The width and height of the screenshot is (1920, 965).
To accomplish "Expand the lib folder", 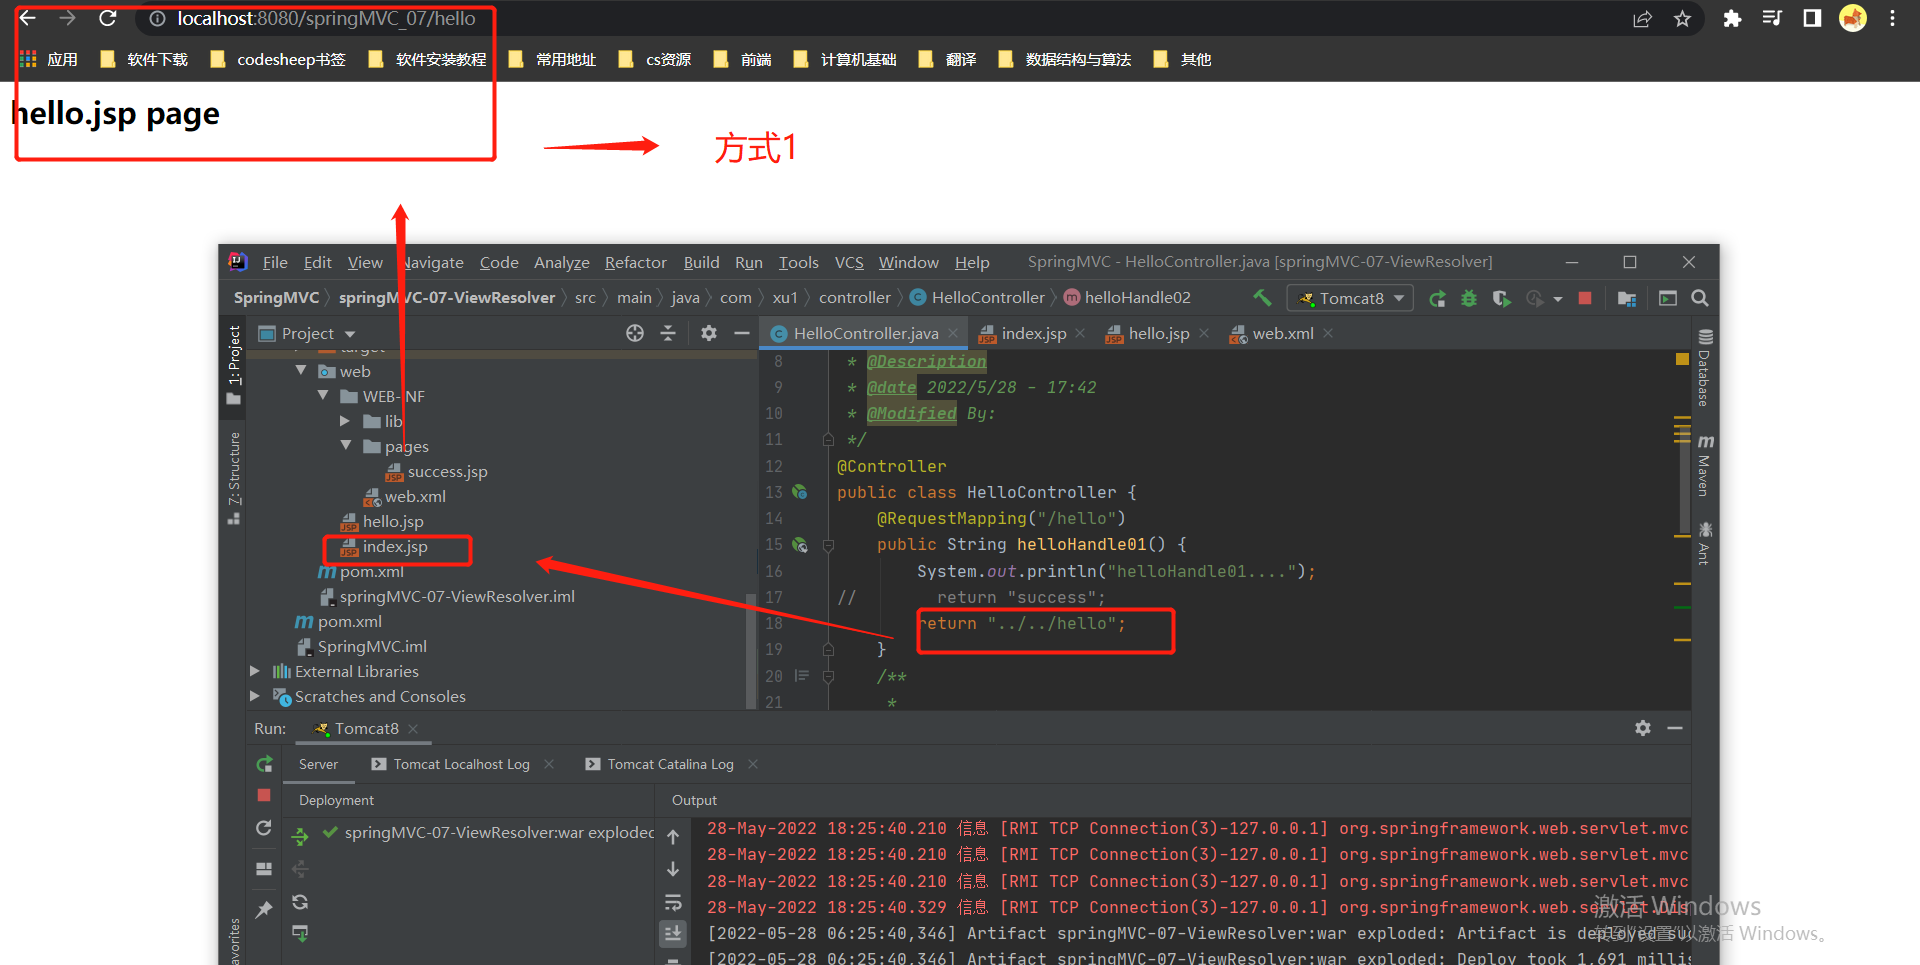I will 345,421.
